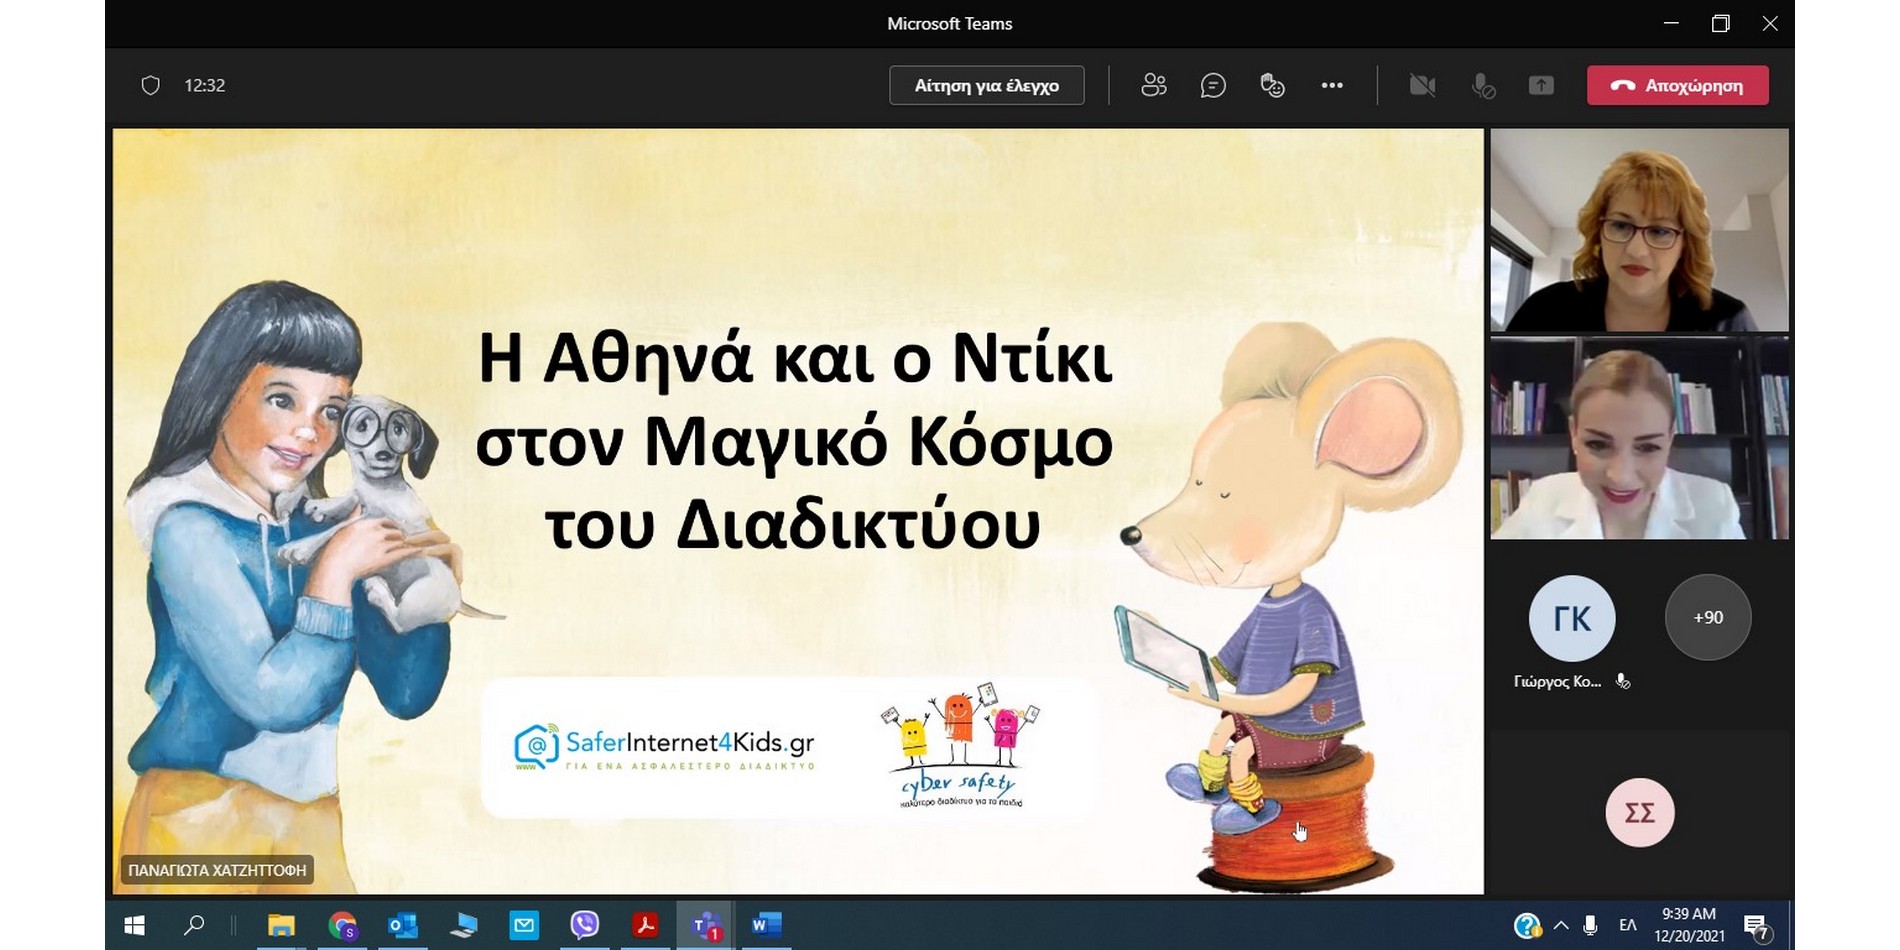Switch to Word in the taskbar
The image size is (1900, 950).
(766, 925)
